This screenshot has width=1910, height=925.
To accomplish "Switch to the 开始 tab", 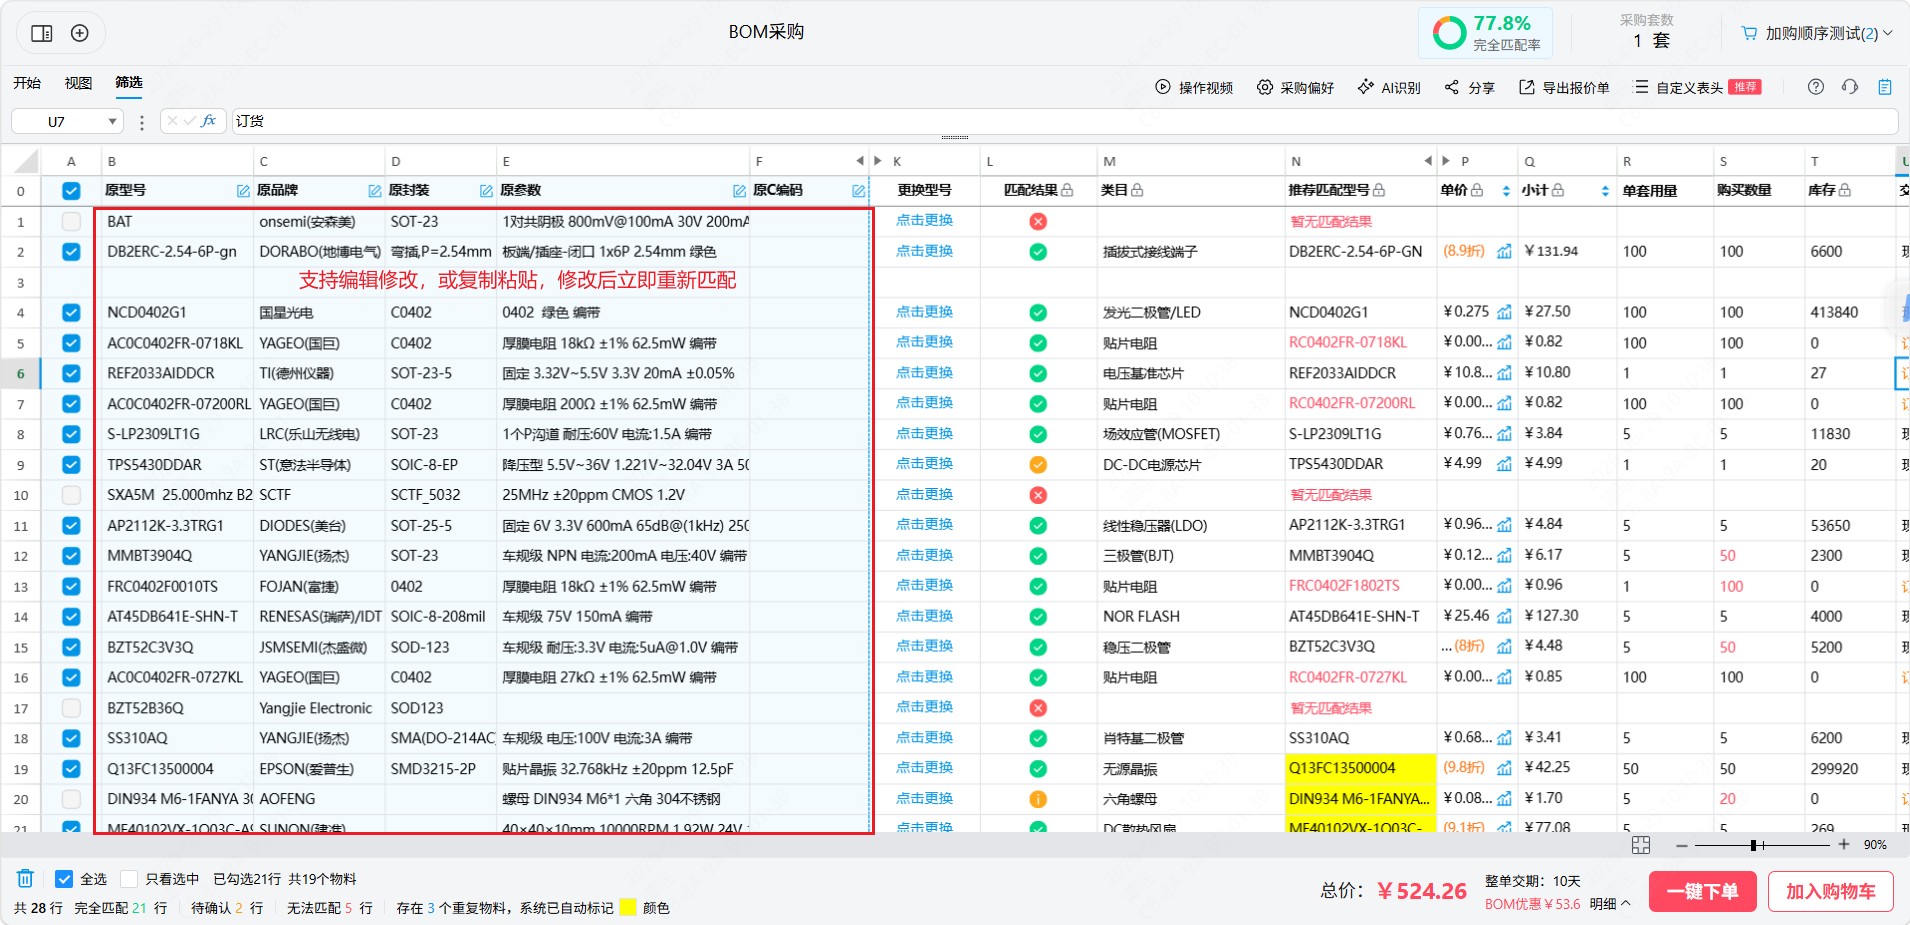I will 27,83.
